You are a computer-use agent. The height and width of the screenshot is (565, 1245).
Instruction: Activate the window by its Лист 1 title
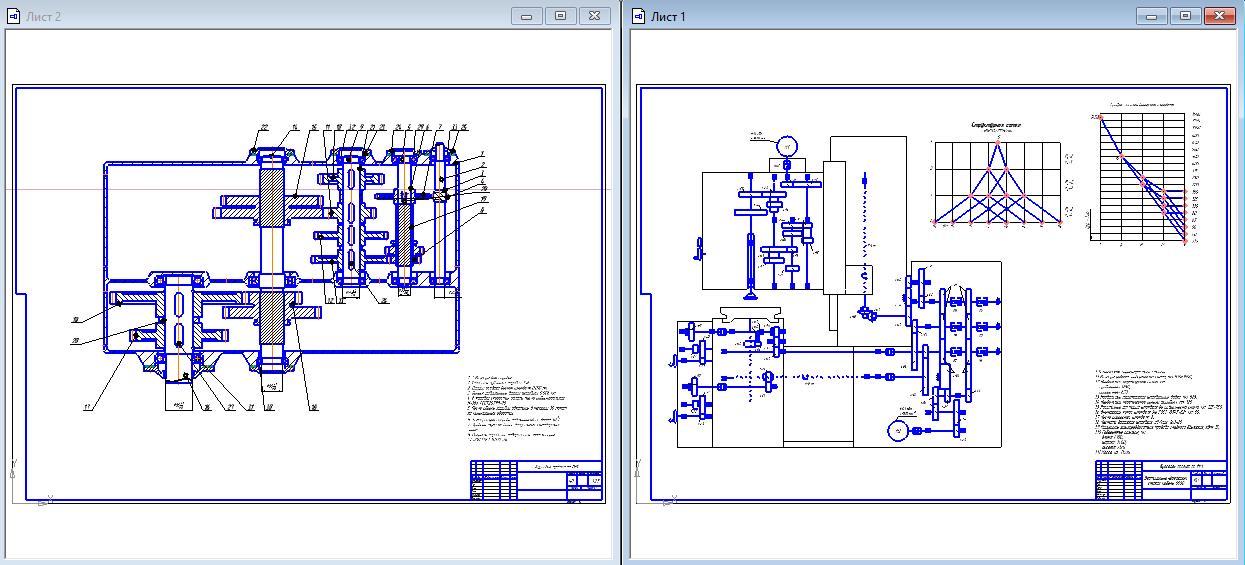(x=668, y=17)
